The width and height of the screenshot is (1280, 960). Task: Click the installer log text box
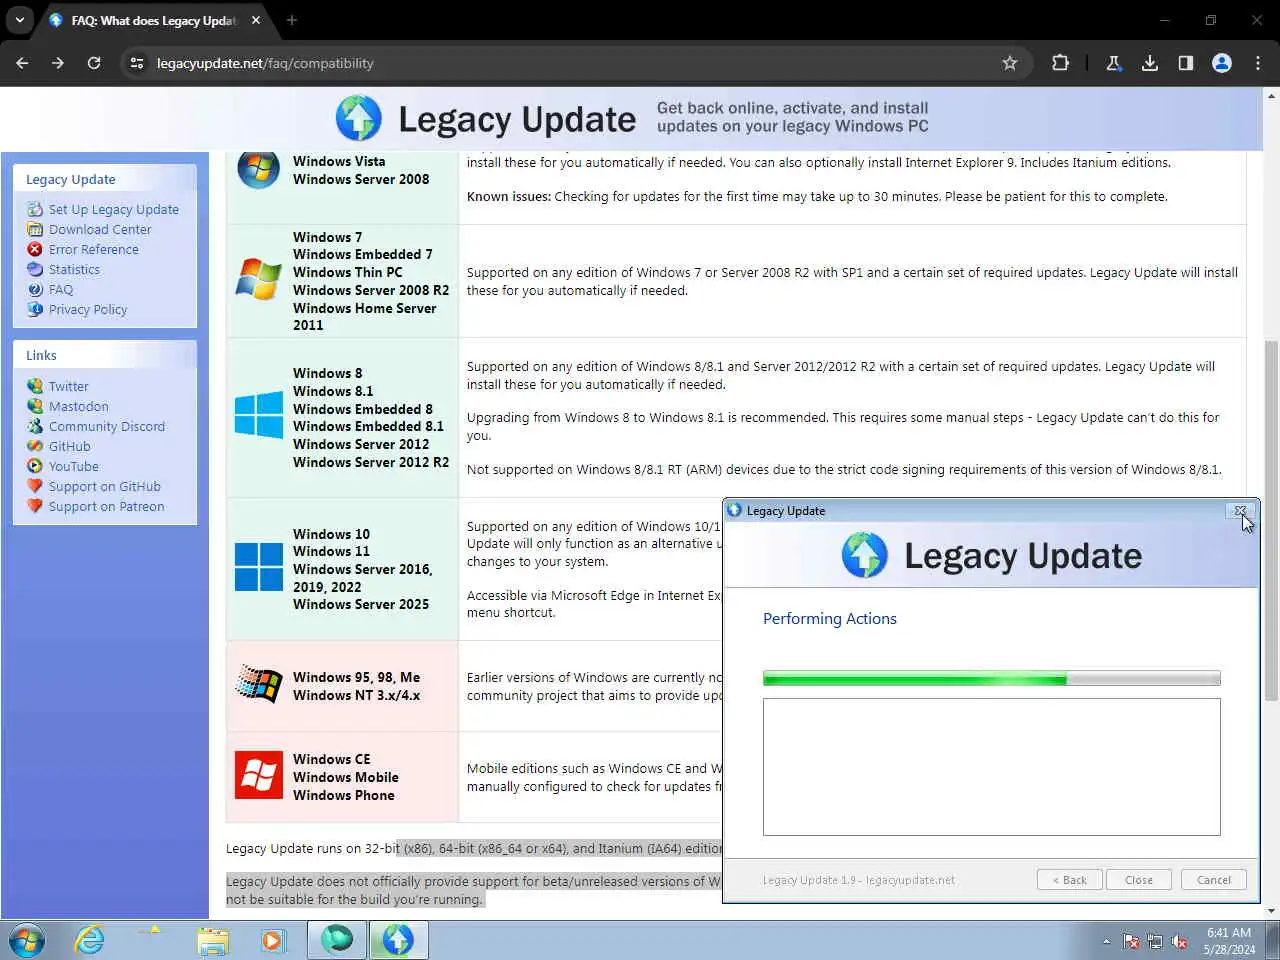(x=991, y=767)
